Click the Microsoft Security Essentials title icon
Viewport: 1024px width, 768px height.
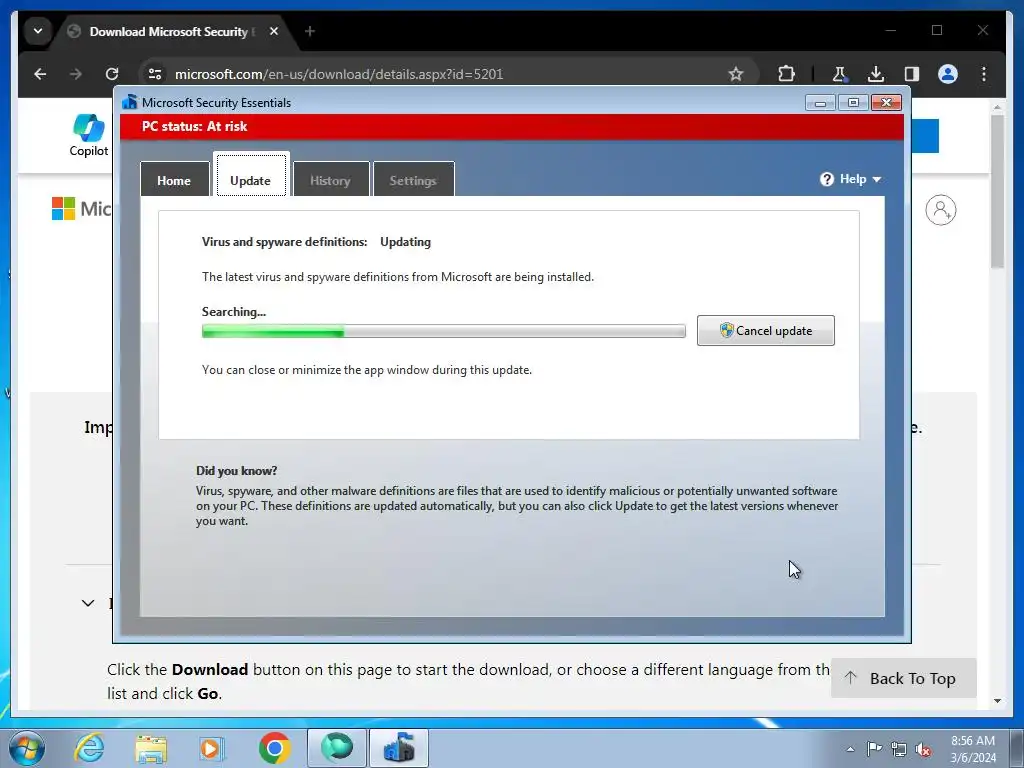tap(129, 103)
